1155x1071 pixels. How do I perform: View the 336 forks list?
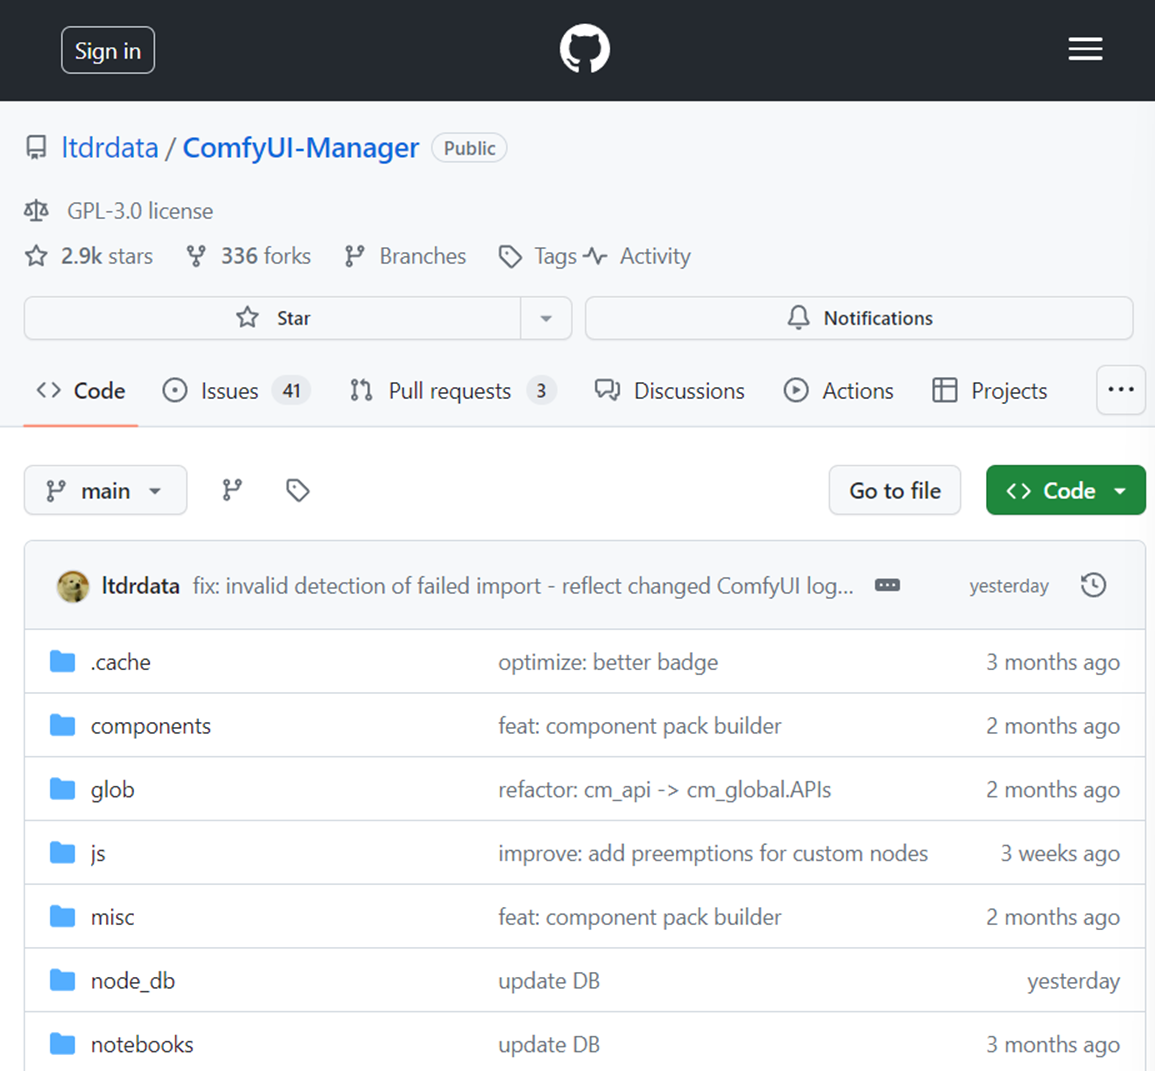[x=266, y=256]
